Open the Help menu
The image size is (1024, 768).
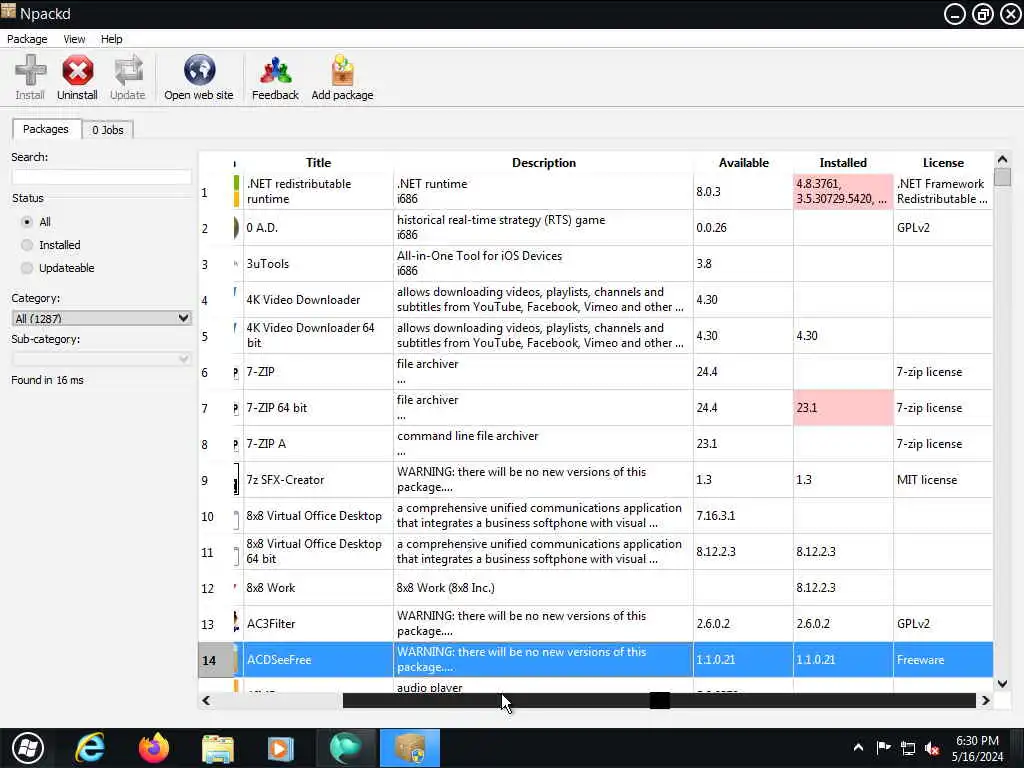pos(111,39)
